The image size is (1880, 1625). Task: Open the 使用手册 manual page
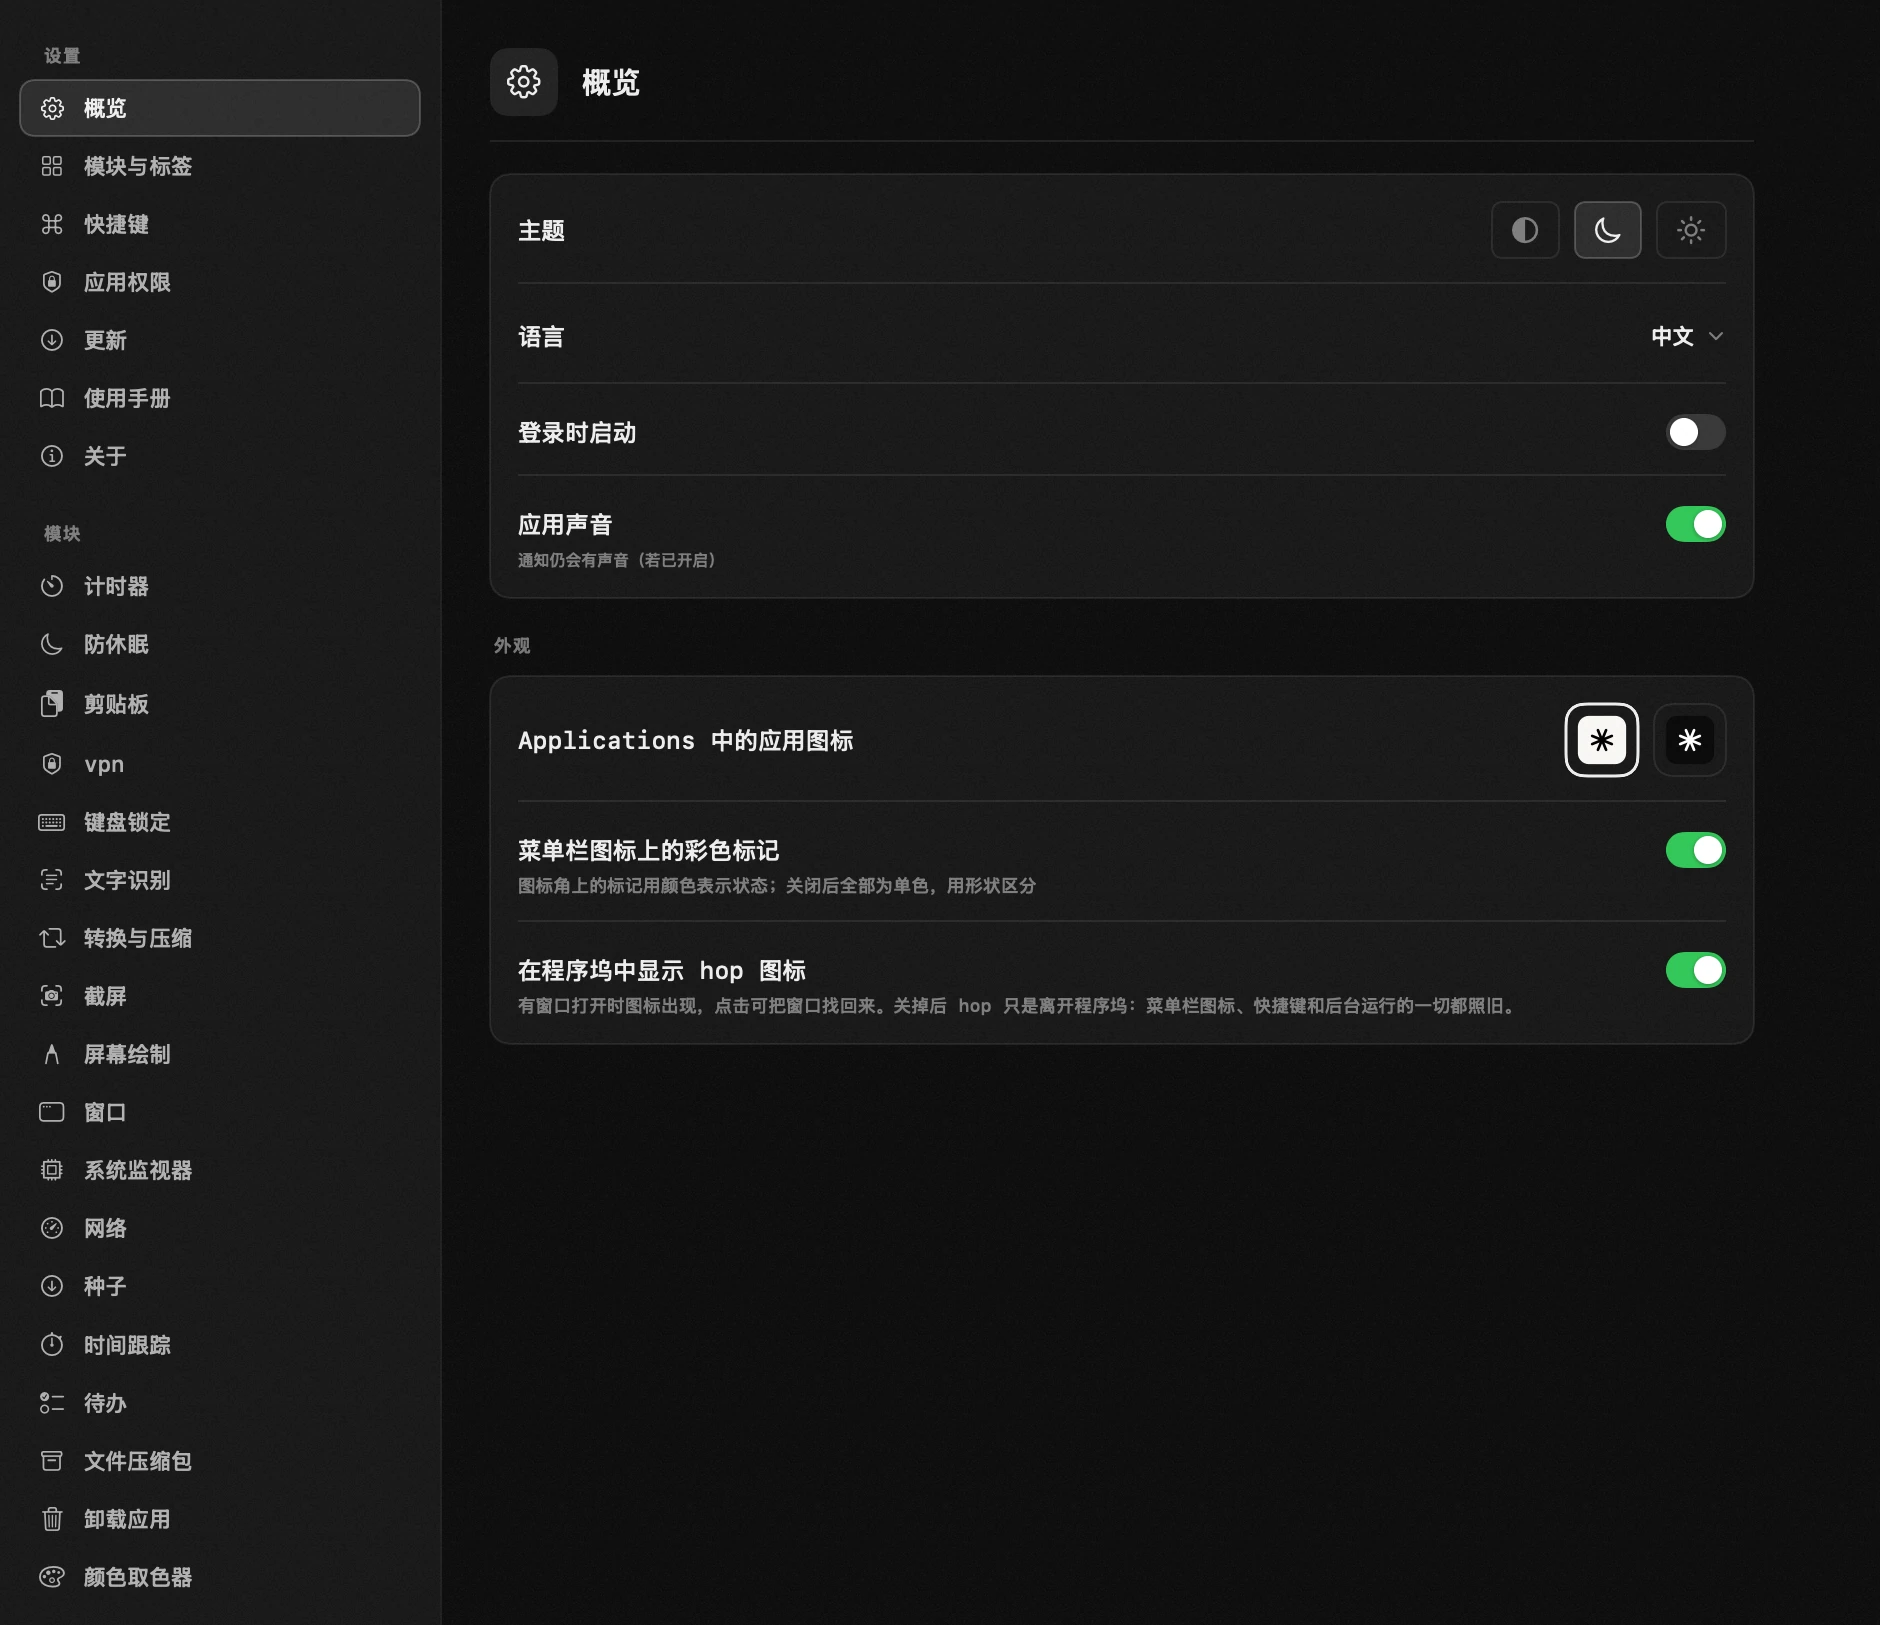pos(220,398)
